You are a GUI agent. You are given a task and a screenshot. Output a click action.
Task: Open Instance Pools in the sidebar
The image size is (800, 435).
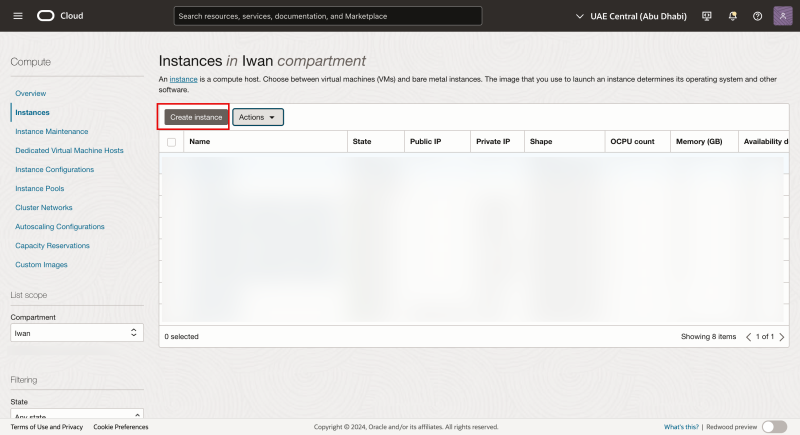40,188
